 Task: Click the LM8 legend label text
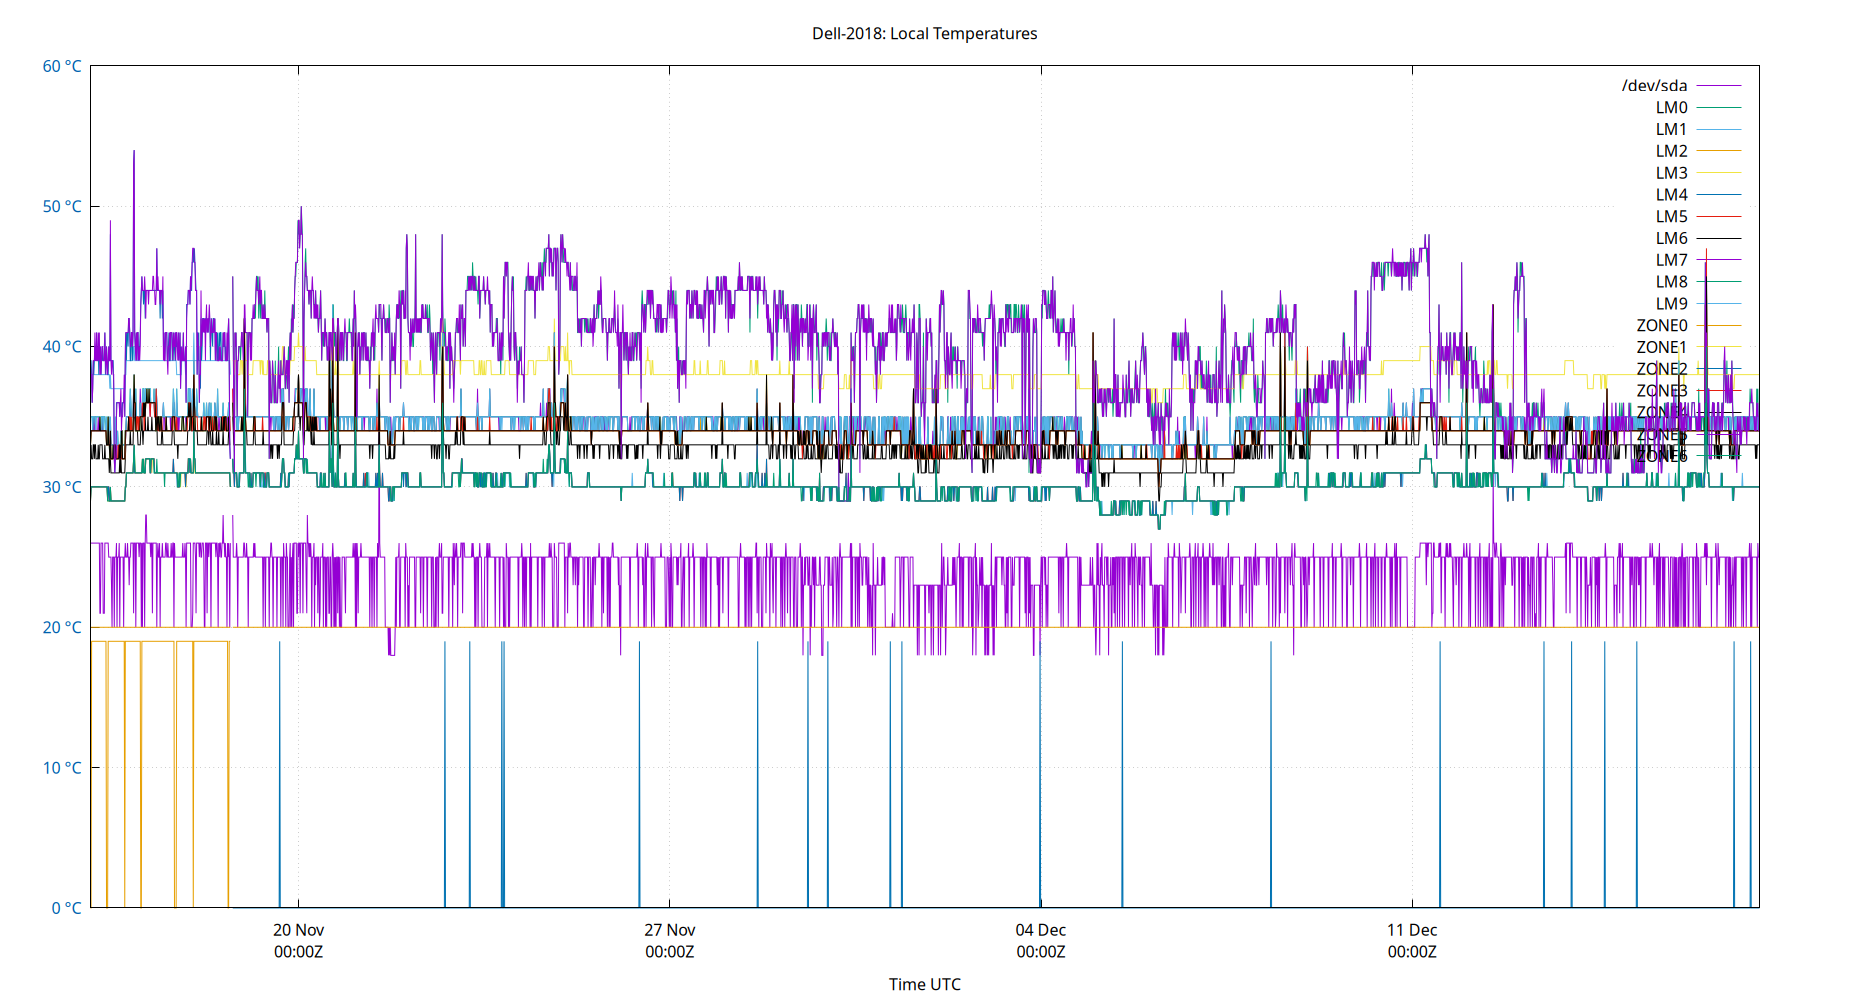(1672, 282)
